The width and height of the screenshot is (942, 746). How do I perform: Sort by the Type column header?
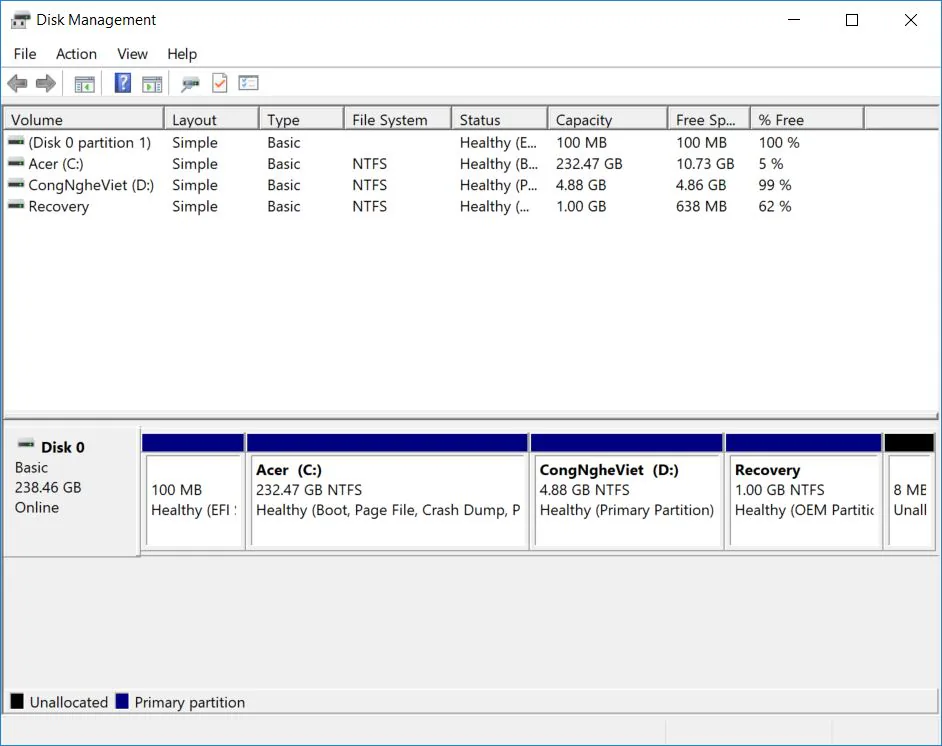(302, 120)
